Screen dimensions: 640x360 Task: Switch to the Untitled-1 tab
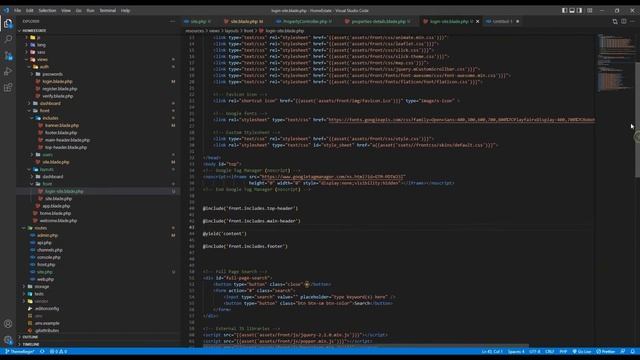[x=503, y=21]
